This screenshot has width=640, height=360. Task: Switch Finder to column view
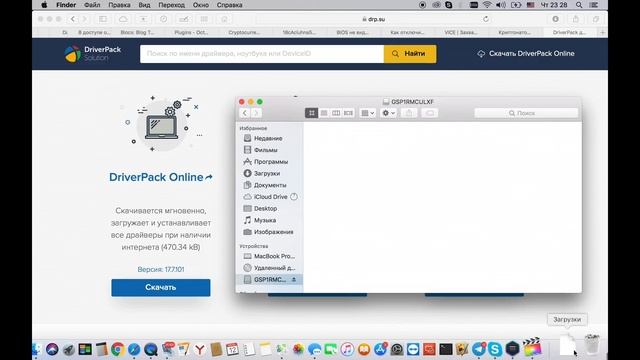pyautogui.click(x=336, y=113)
